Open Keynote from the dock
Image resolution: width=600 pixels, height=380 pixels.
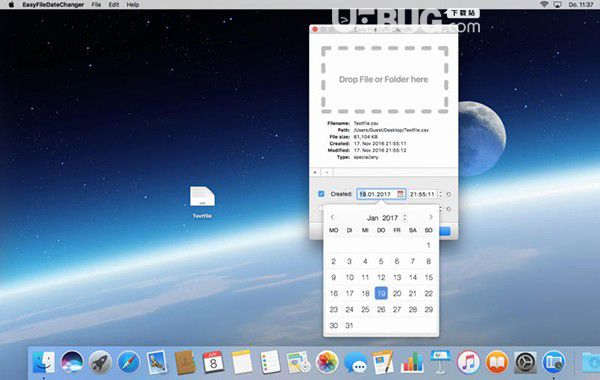(440, 362)
